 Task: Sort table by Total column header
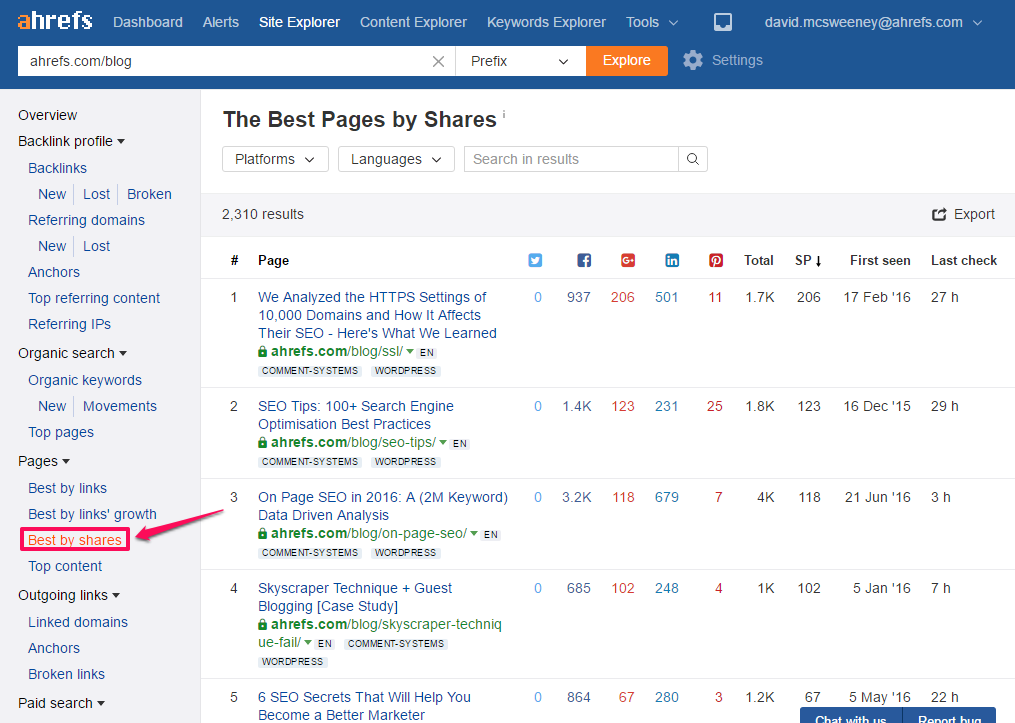pos(759,260)
